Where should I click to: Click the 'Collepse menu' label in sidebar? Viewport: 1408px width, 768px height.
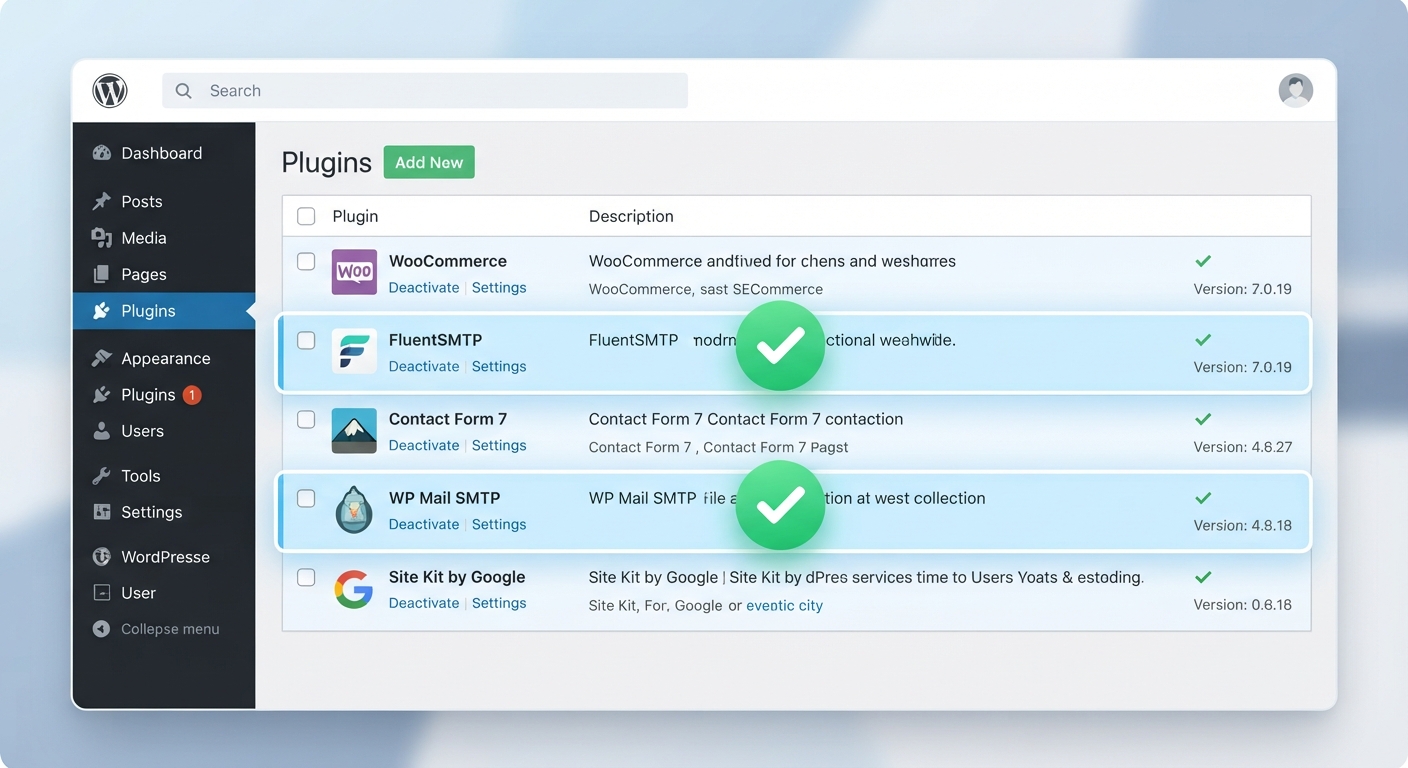170,629
